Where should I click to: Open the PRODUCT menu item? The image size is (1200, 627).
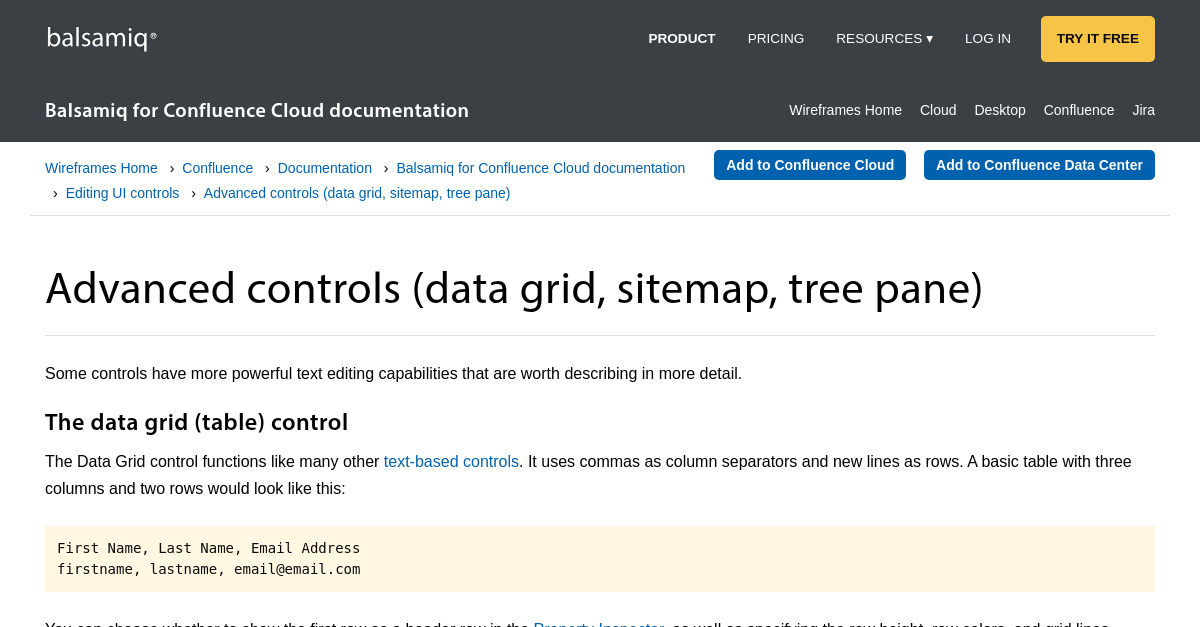pyautogui.click(x=682, y=39)
